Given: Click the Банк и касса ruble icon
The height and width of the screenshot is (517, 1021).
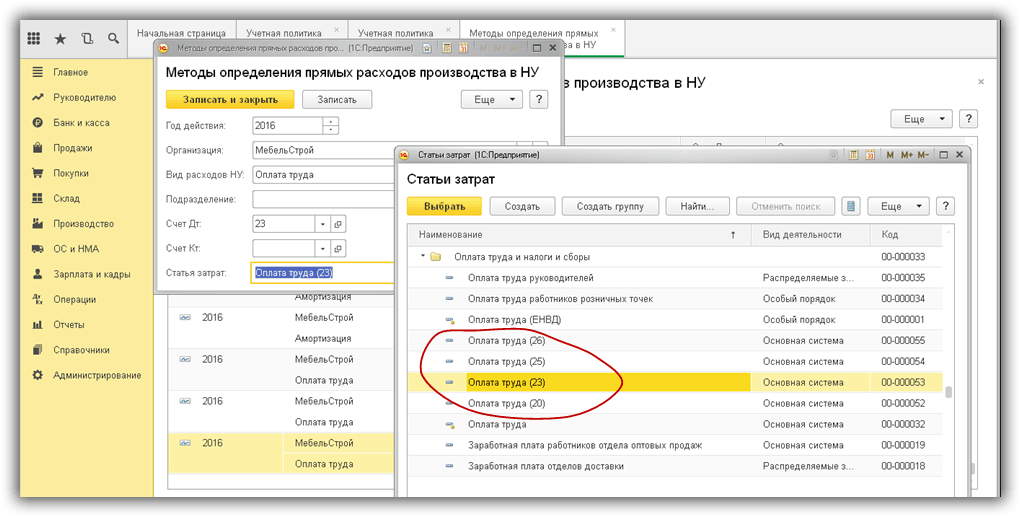Looking at the screenshot, I should click(x=38, y=122).
